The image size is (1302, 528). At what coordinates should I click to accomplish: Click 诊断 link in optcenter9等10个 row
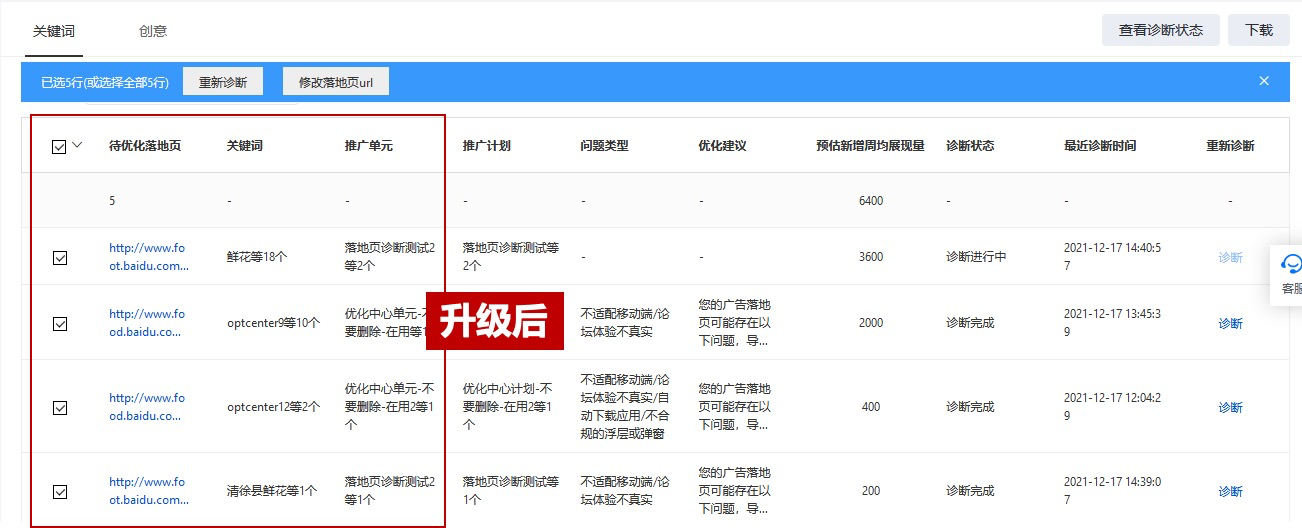[1230, 324]
